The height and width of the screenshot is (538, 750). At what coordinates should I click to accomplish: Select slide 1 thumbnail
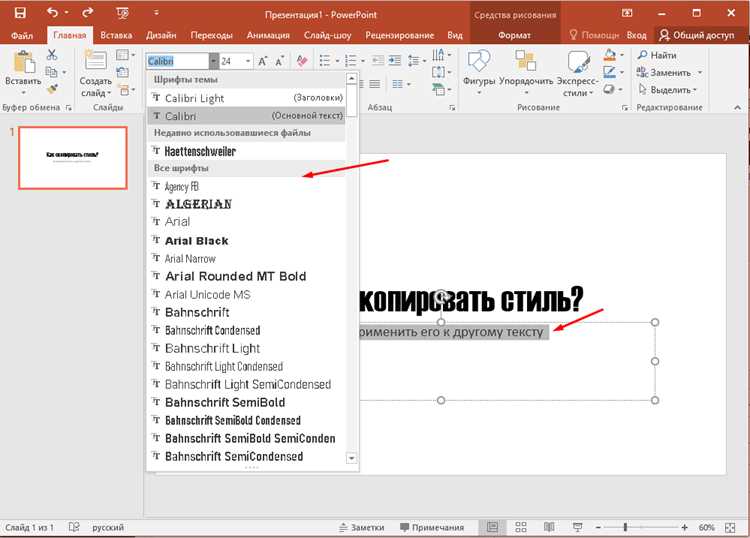[73, 158]
